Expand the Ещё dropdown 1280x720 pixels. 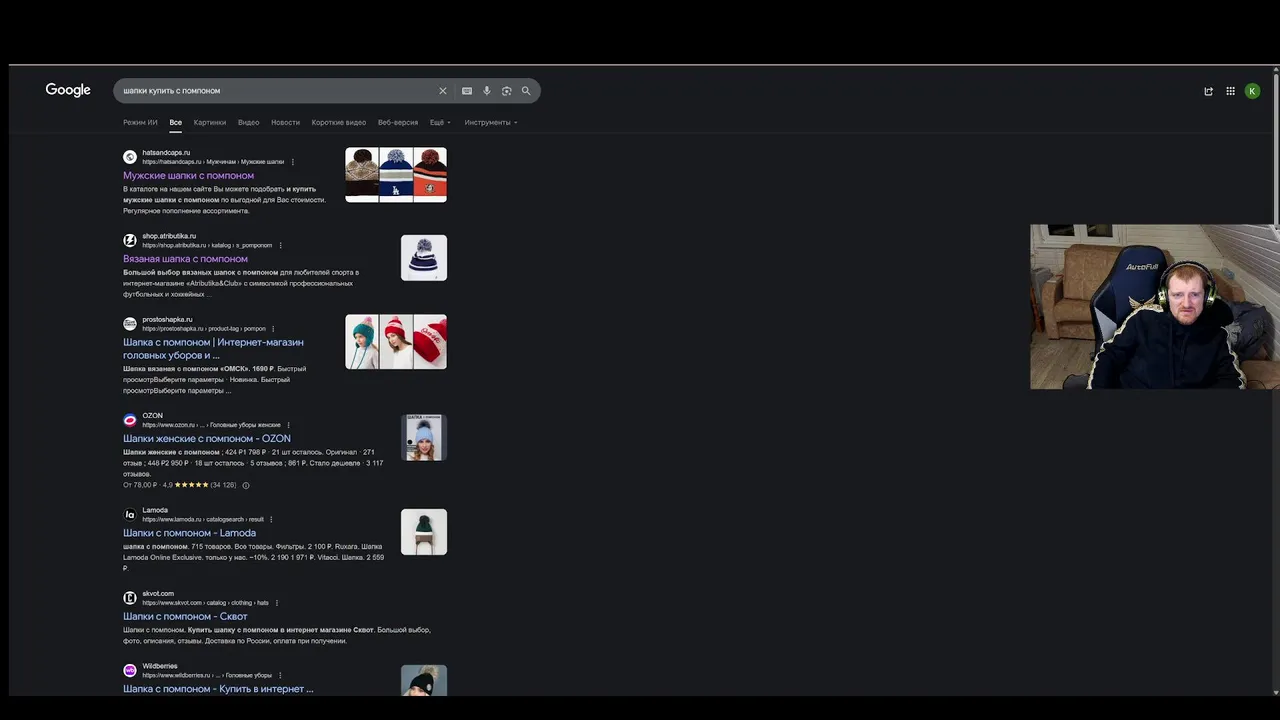tap(440, 122)
